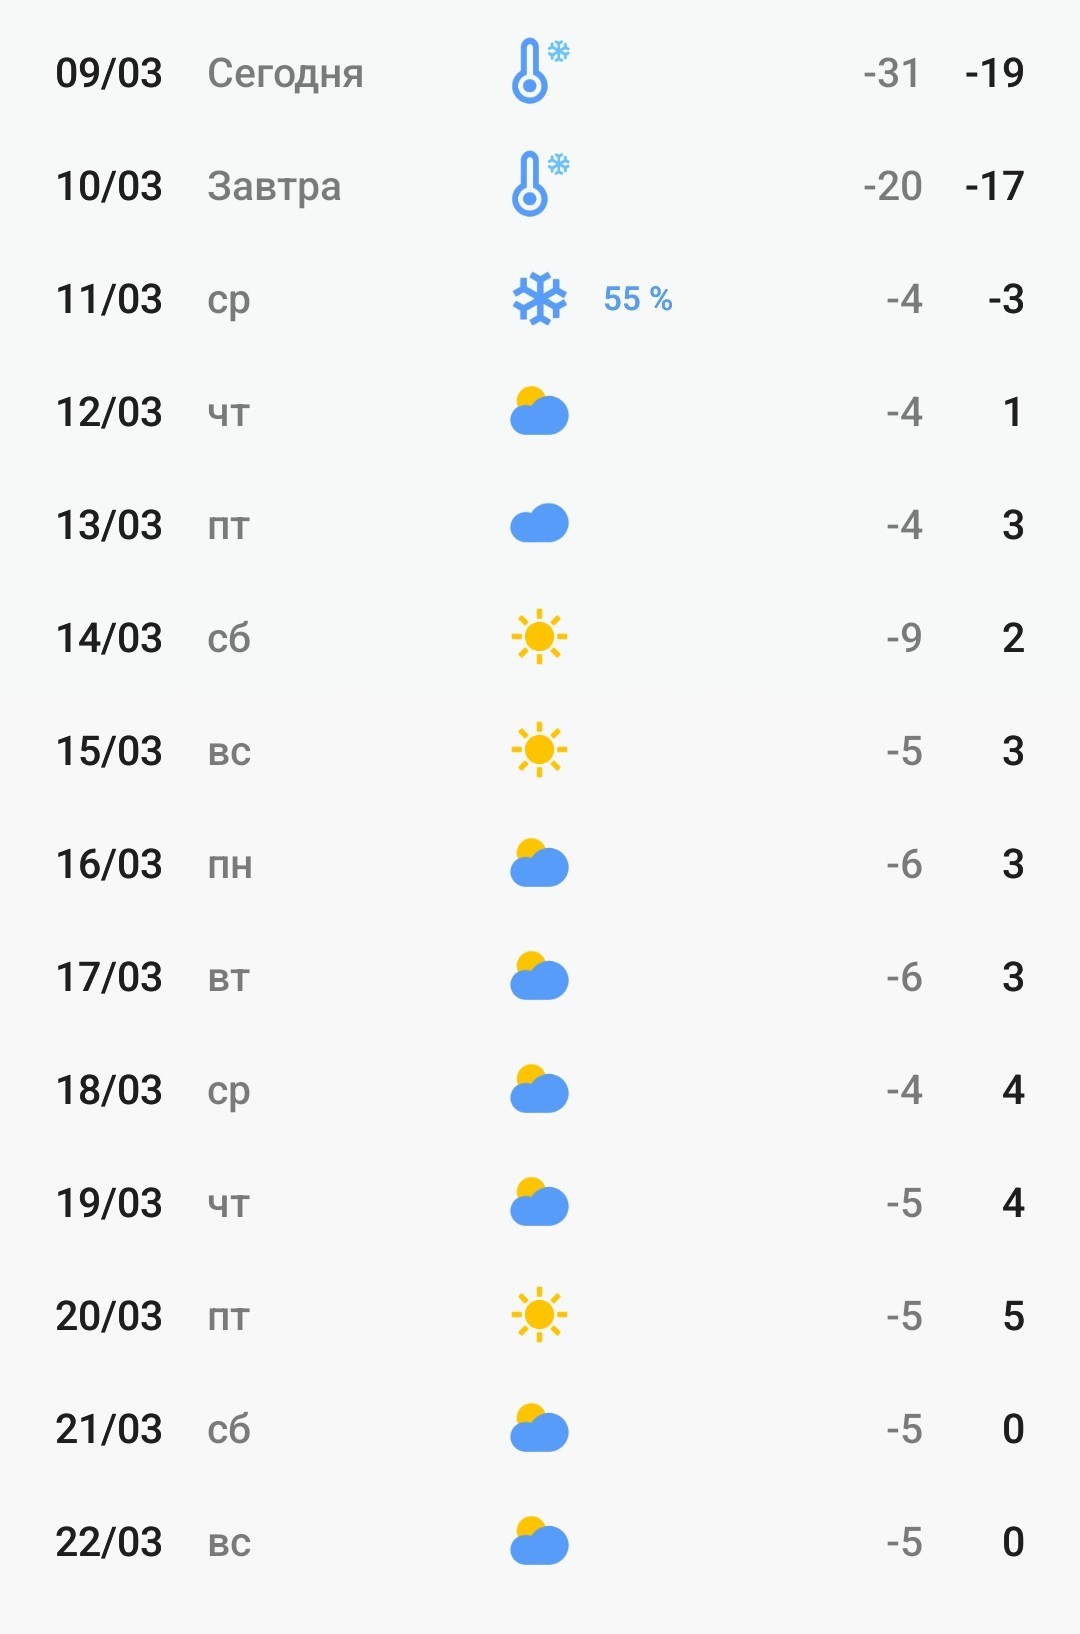Tap the -31 low temperature value
This screenshot has height=1634, width=1080.
click(891, 73)
